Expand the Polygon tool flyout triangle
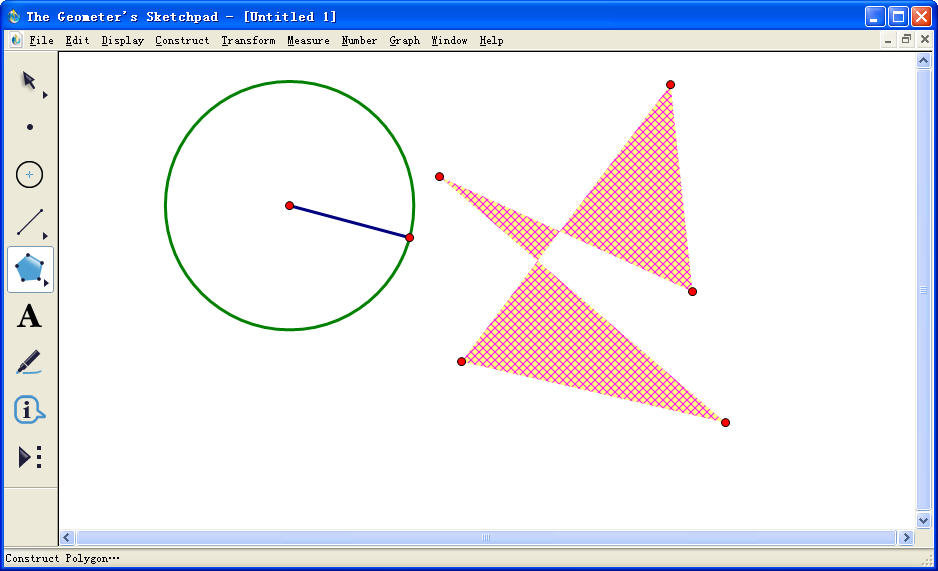Image resolution: width=938 pixels, height=571 pixels. tap(46, 283)
